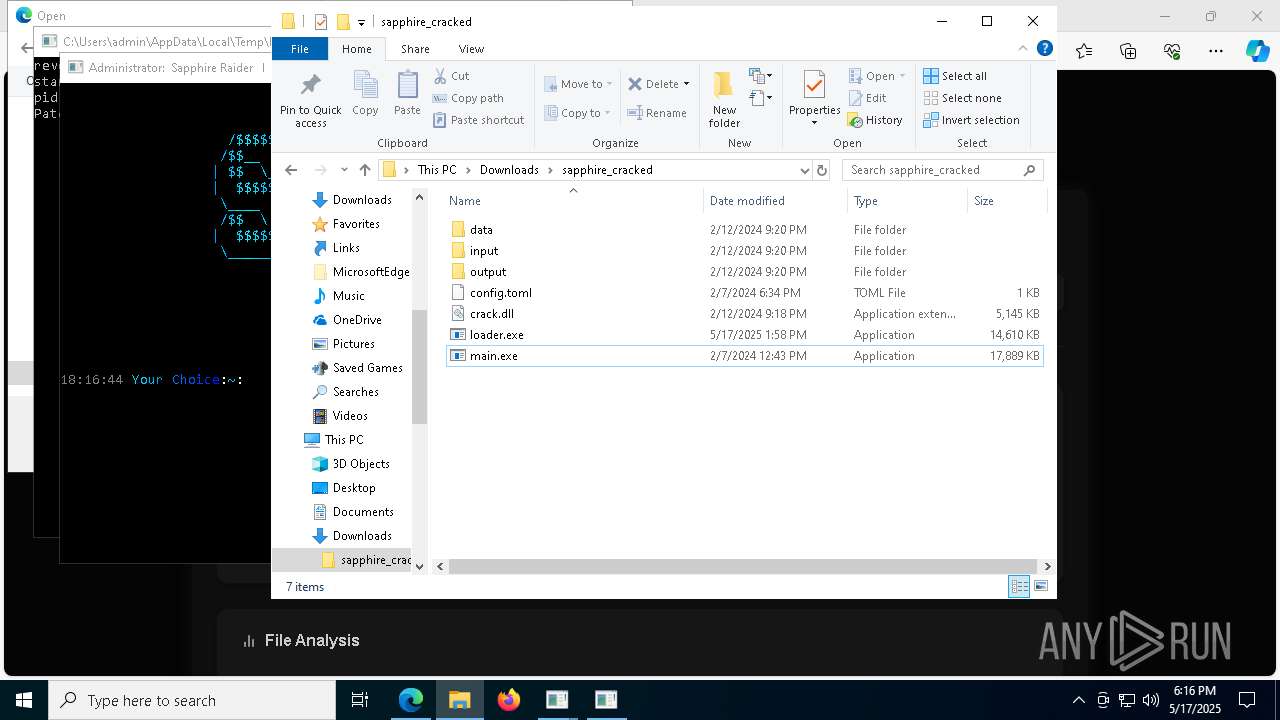
Task: Click Select none in ribbon
Action: [x=962, y=98]
